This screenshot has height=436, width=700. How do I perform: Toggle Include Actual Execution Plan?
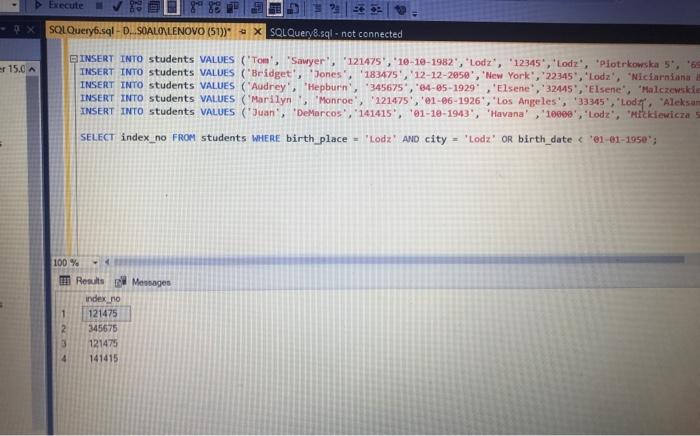tap(196, 7)
